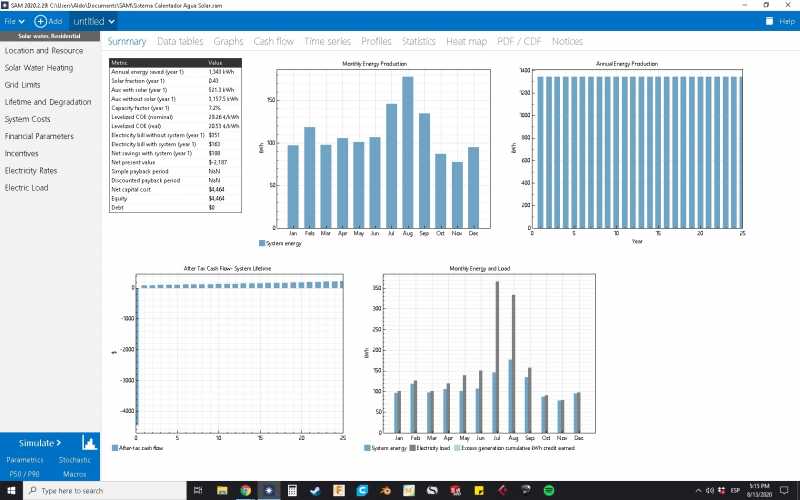Open the Parametrics simulation option
This screenshot has width=800, height=500.
coord(25,460)
